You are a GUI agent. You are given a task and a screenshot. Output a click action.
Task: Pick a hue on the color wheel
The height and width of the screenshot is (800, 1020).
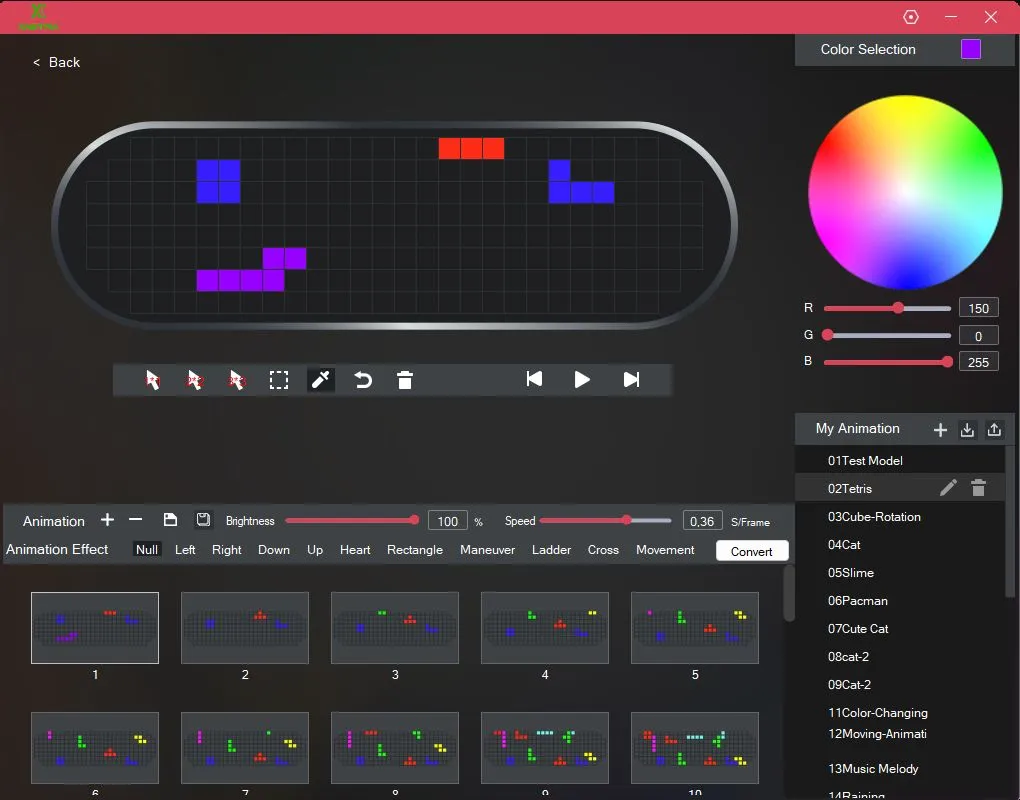pyautogui.click(x=905, y=193)
